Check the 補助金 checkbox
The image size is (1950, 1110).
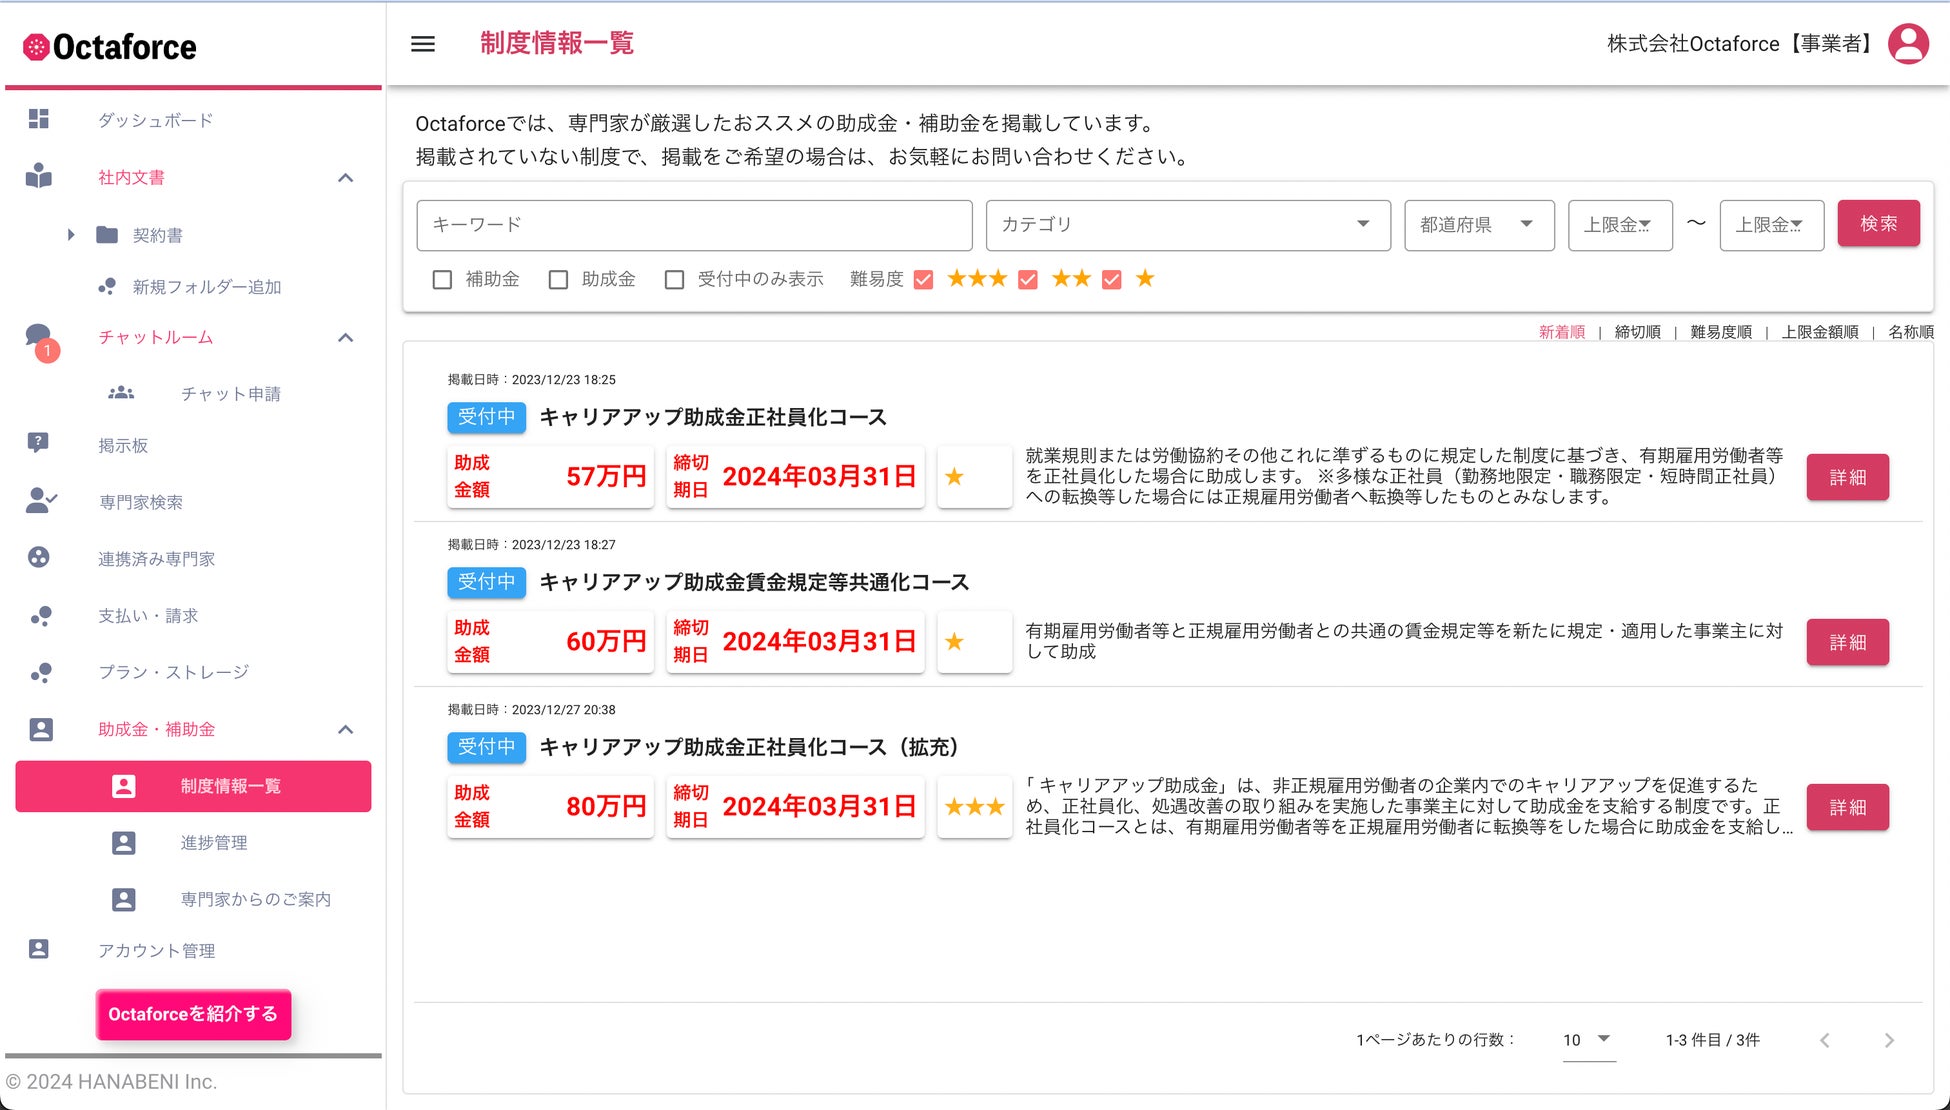pyautogui.click(x=442, y=280)
